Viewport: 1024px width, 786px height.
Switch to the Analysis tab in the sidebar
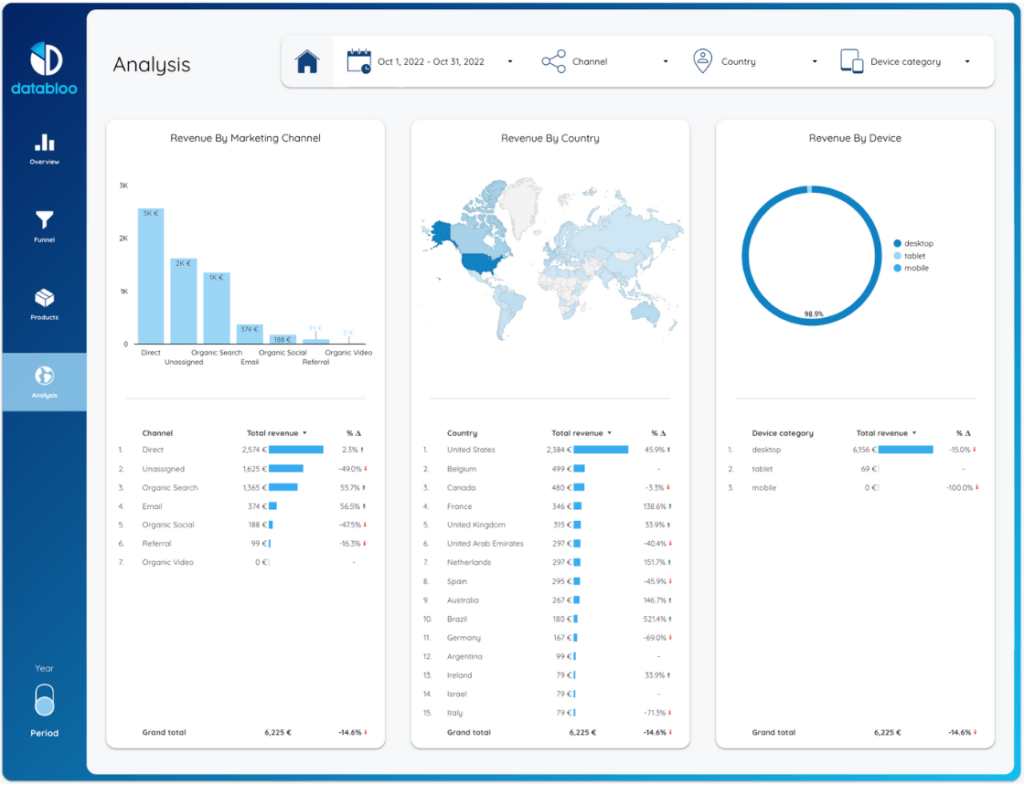tap(43, 381)
